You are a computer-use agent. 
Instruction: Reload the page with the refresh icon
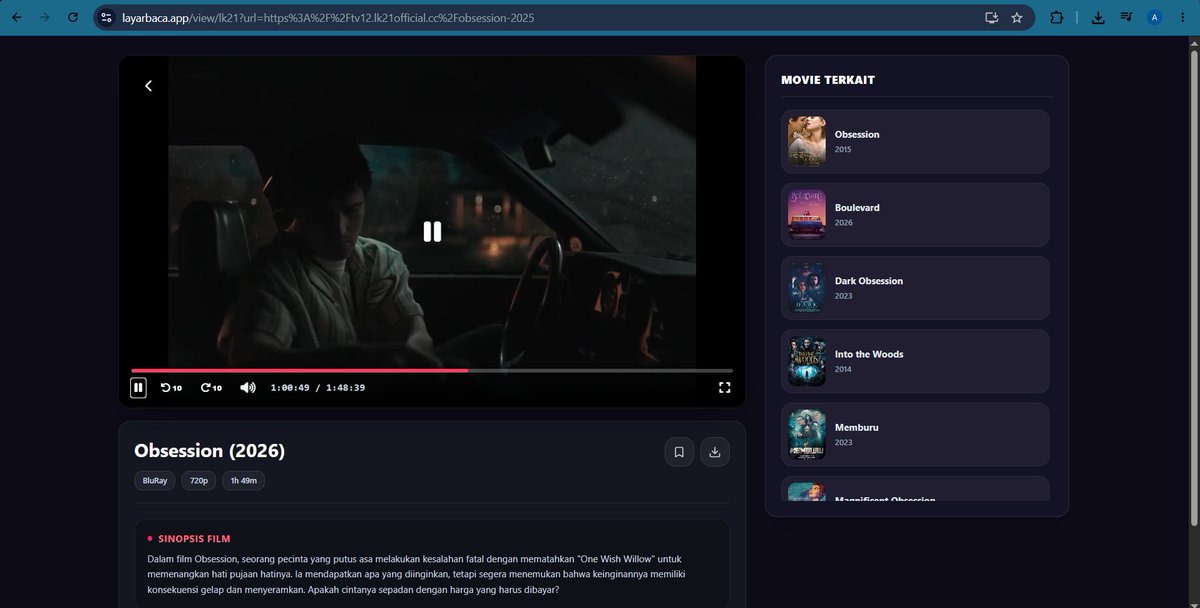point(73,17)
